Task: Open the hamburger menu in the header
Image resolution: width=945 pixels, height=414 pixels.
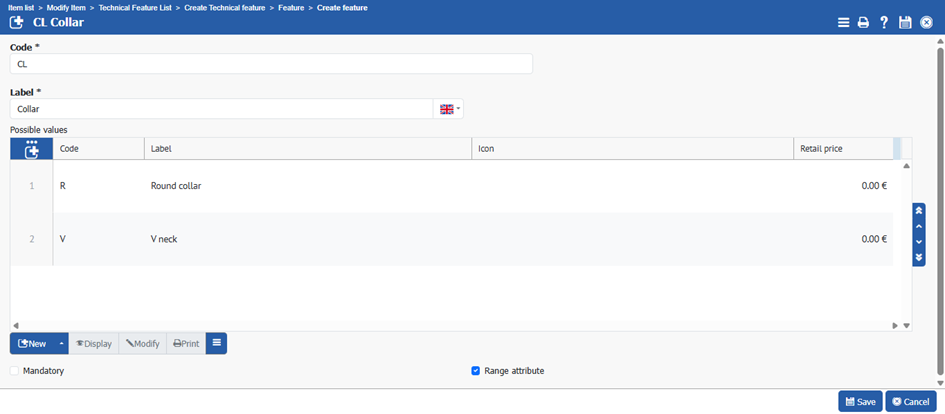Action: [x=844, y=22]
